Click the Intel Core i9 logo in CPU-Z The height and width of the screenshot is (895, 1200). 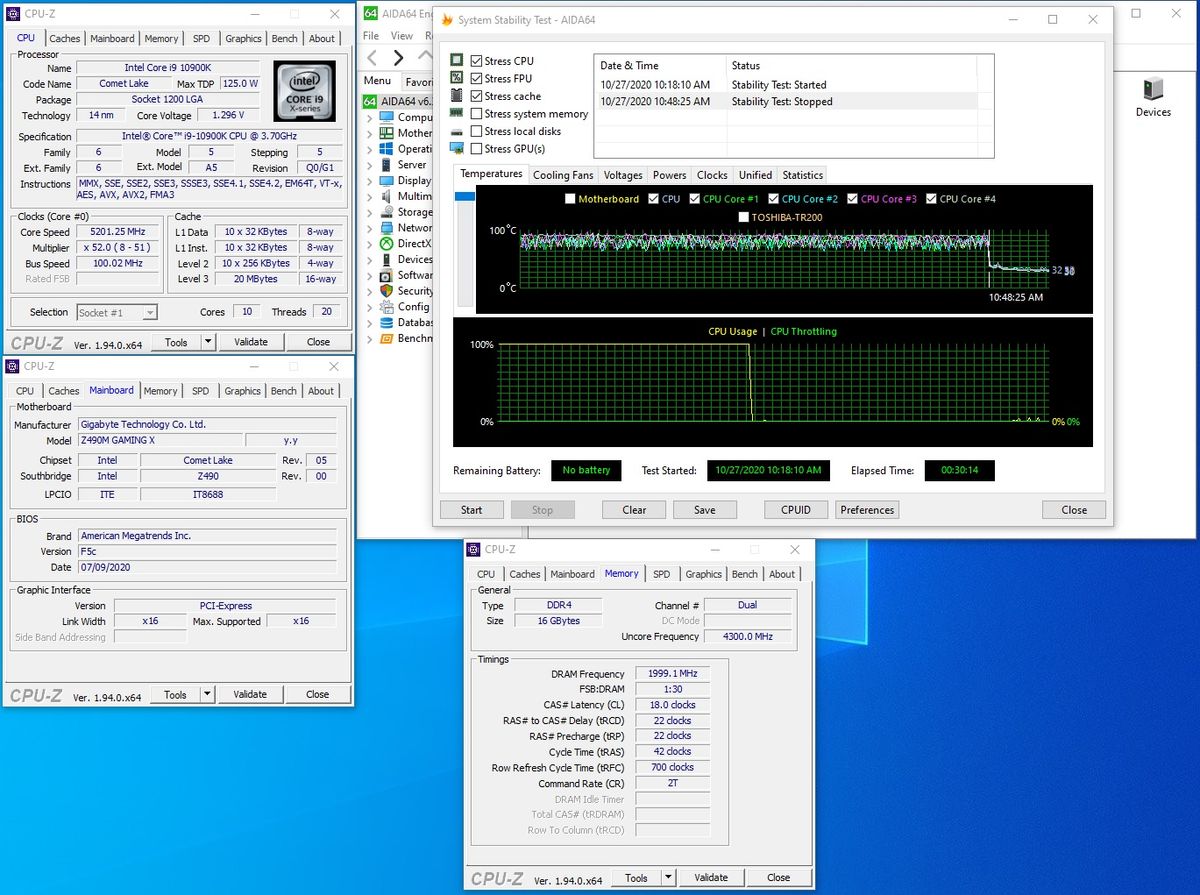point(304,93)
